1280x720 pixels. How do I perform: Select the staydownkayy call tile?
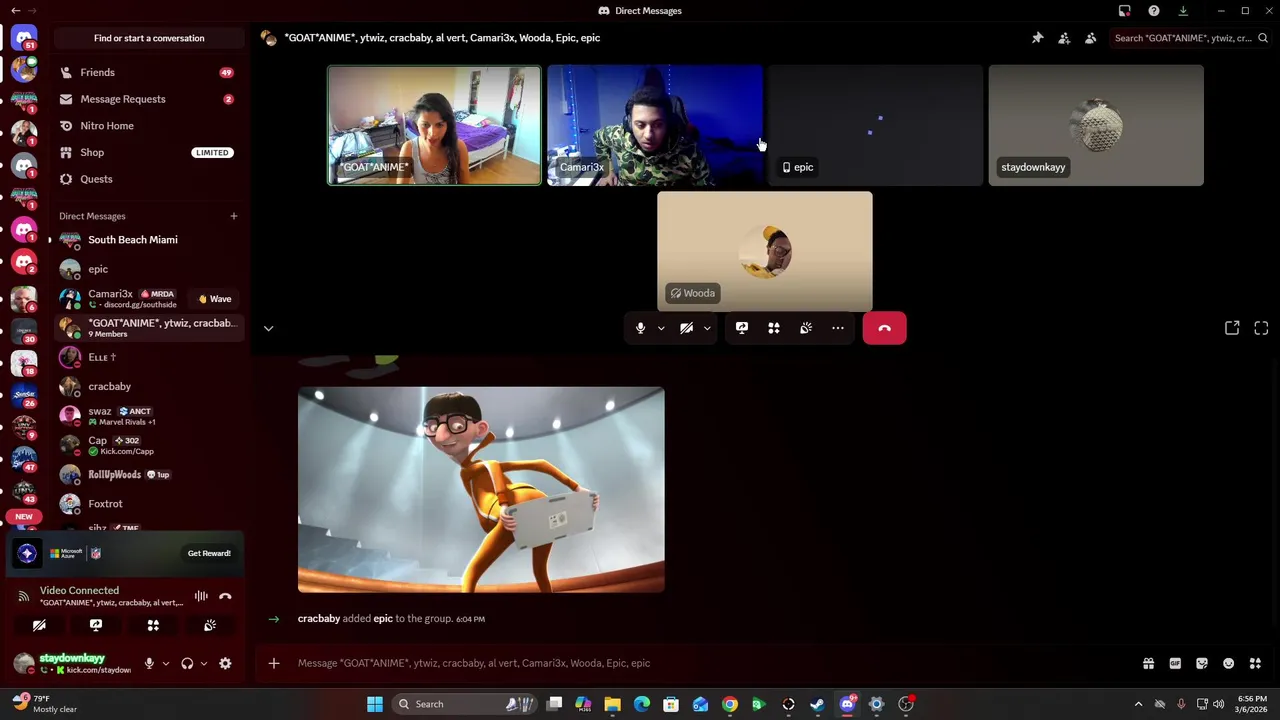click(1096, 125)
